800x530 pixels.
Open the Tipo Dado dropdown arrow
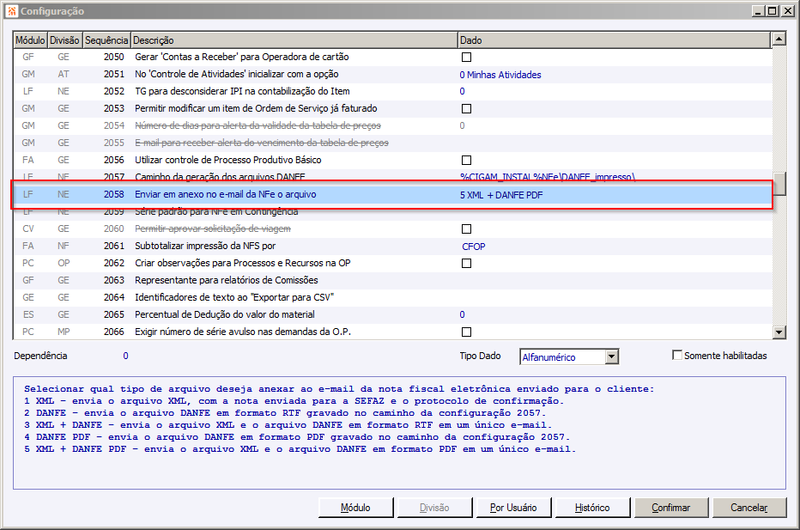pos(612,357)
